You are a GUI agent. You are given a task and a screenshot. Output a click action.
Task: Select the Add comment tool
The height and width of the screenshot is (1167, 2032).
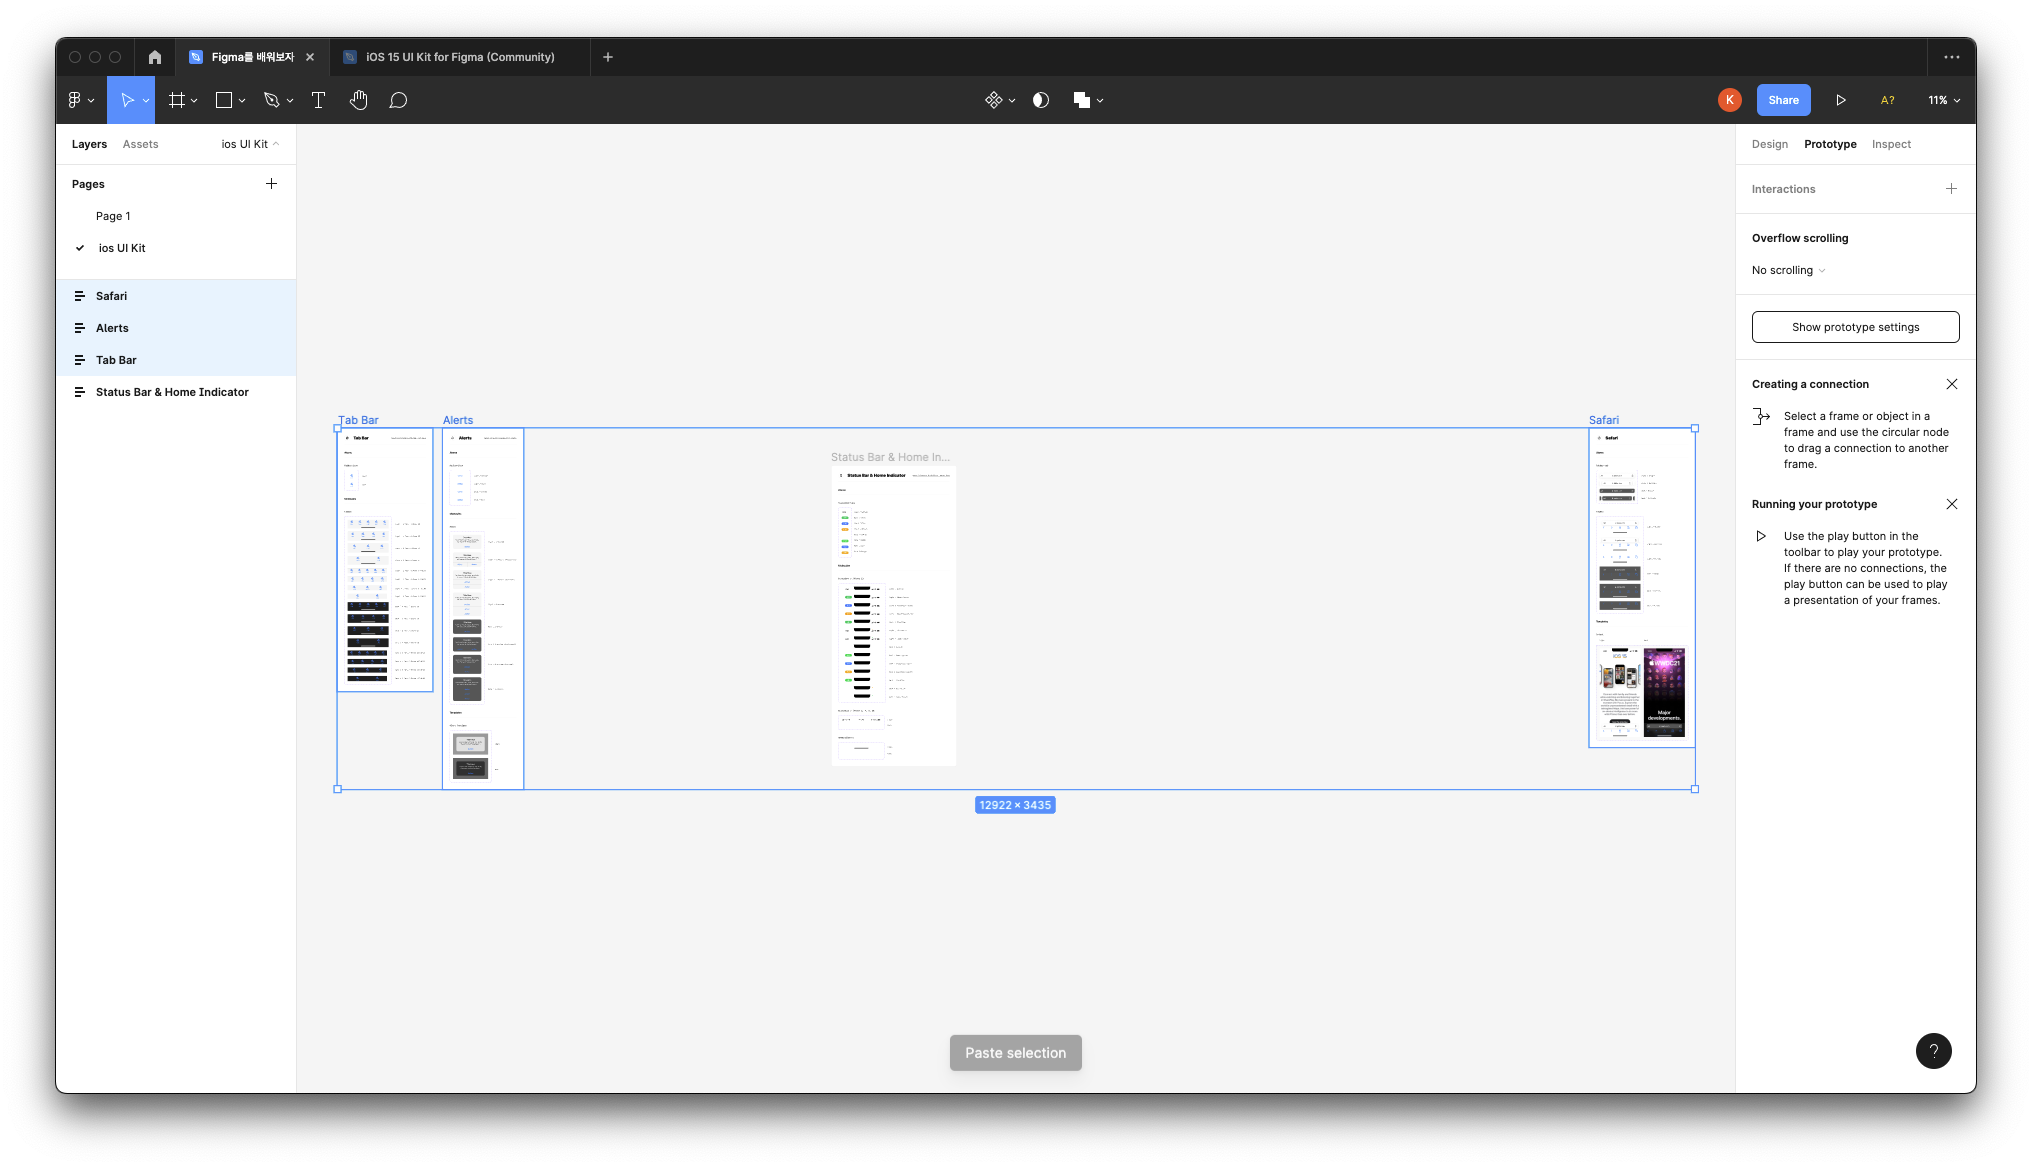pyautogui.click(x=398, y=100)
